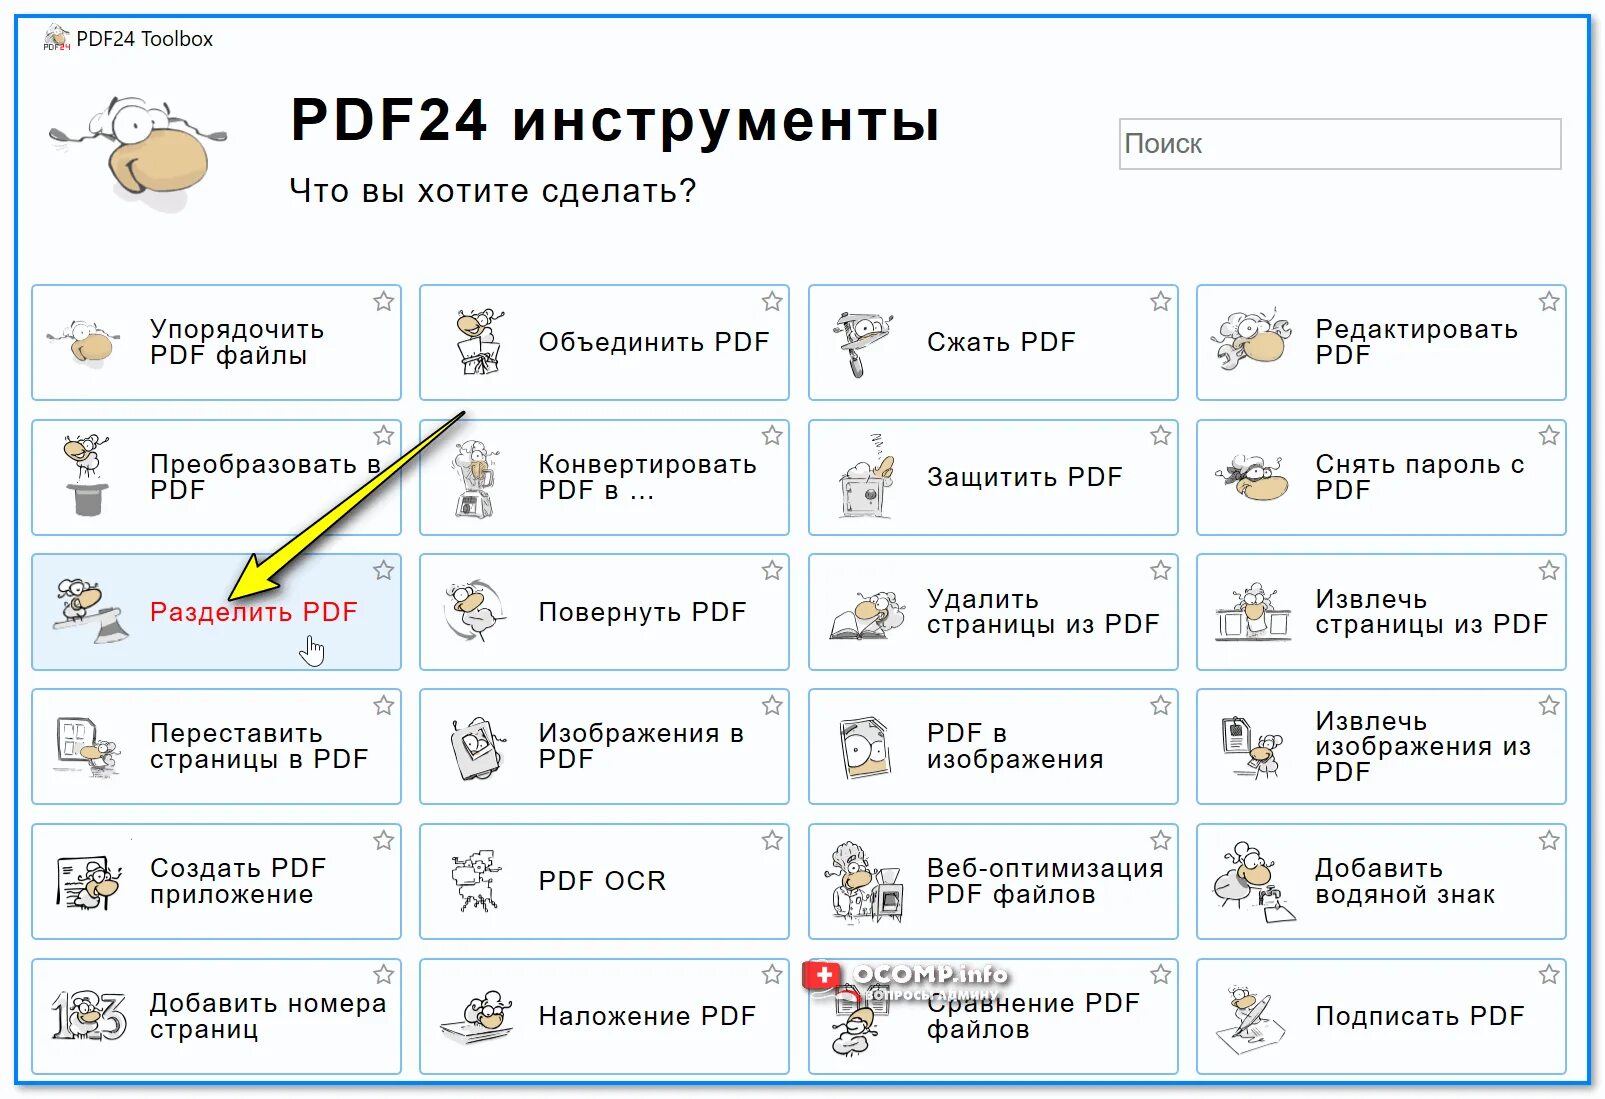
Task: Click the icon for Извлечь изображения из PDF
Action: 1250,746
